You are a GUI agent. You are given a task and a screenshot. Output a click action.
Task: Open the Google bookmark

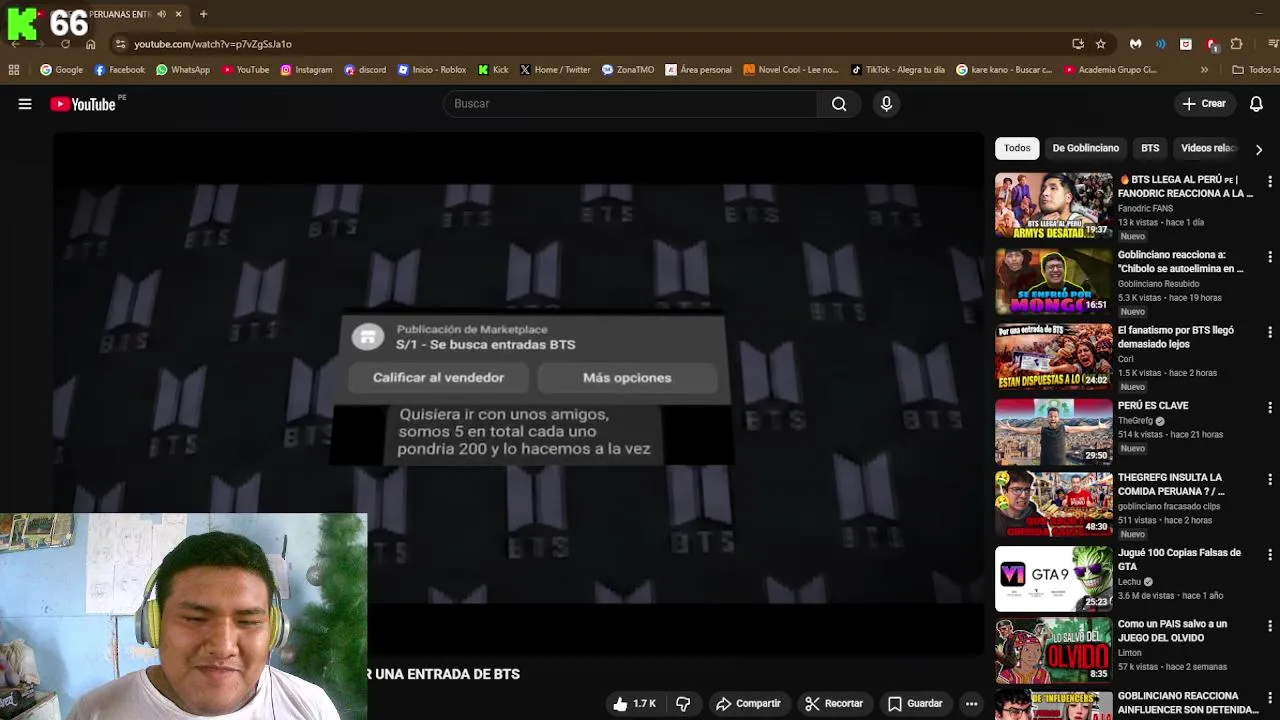(x=61, y=70)
